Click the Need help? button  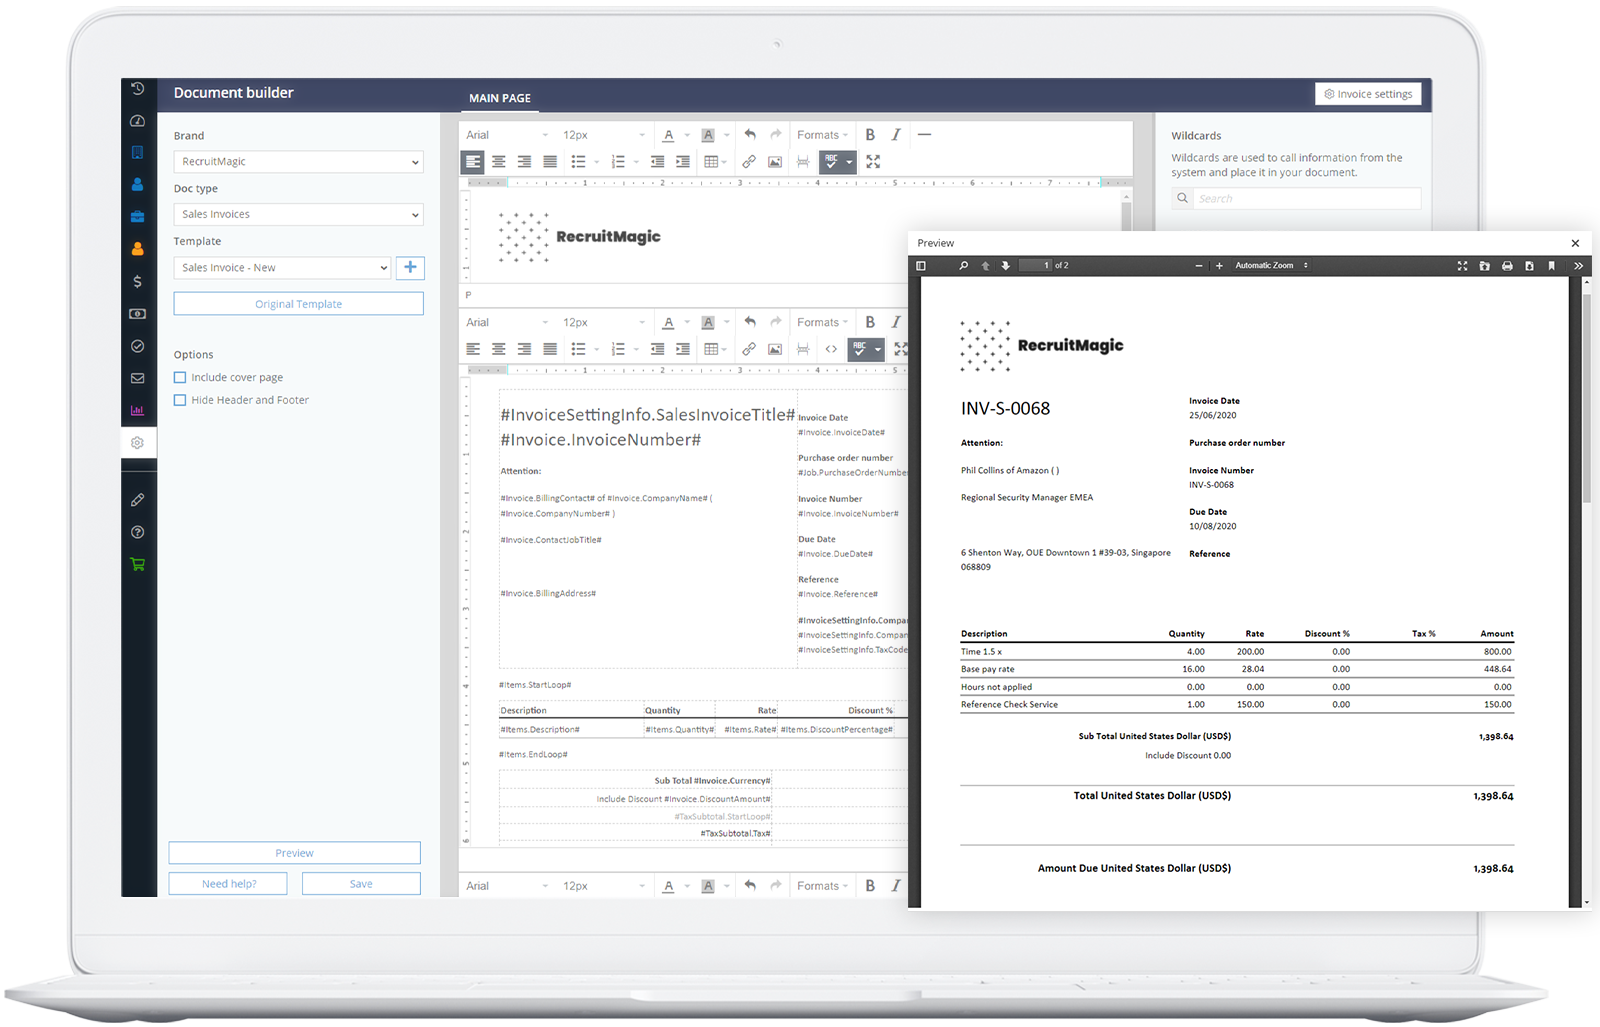click(228, 884)
